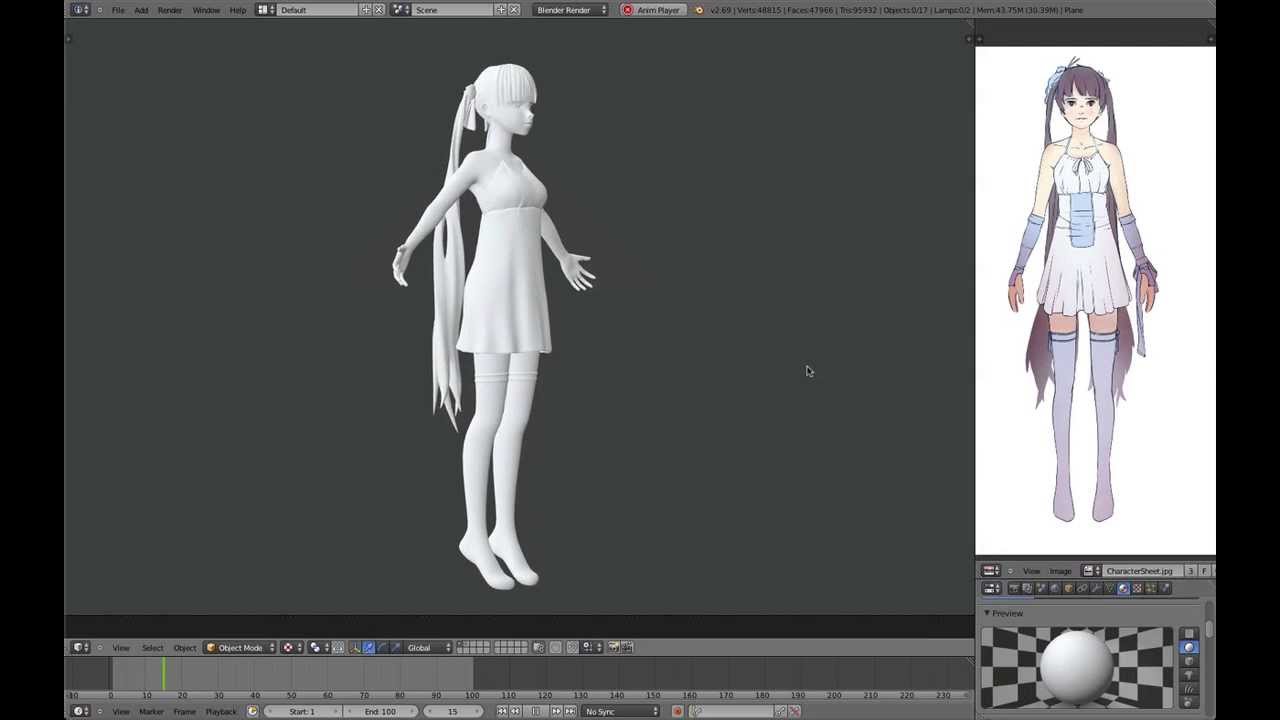1280x720 pixels.
Task: Click the green current frame indicator
Action: coord(164,675)
